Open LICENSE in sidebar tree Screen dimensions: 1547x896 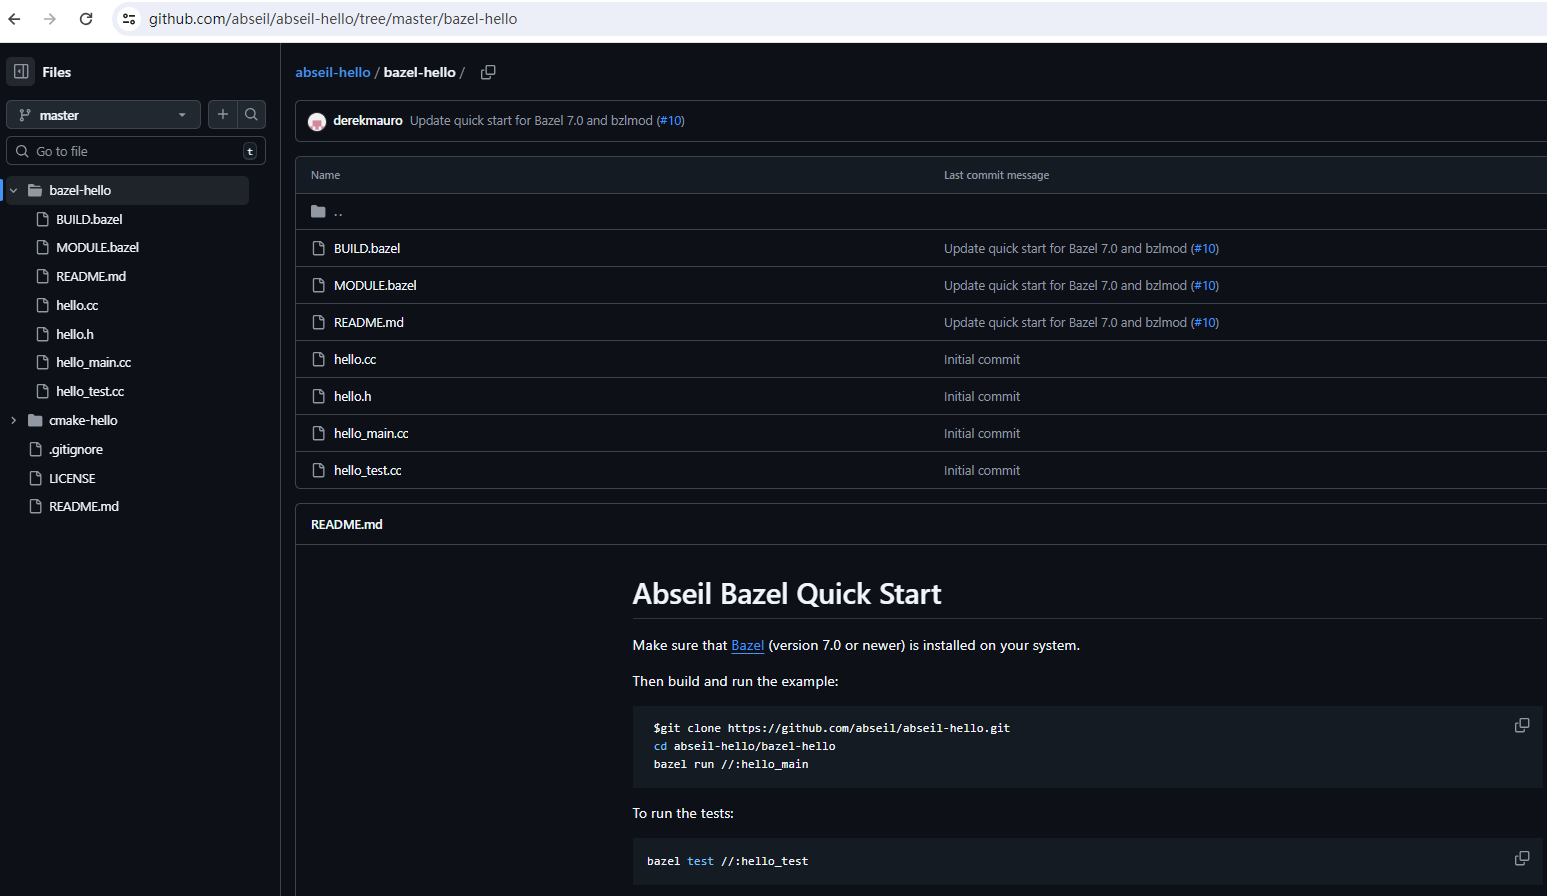coord(72,478)
